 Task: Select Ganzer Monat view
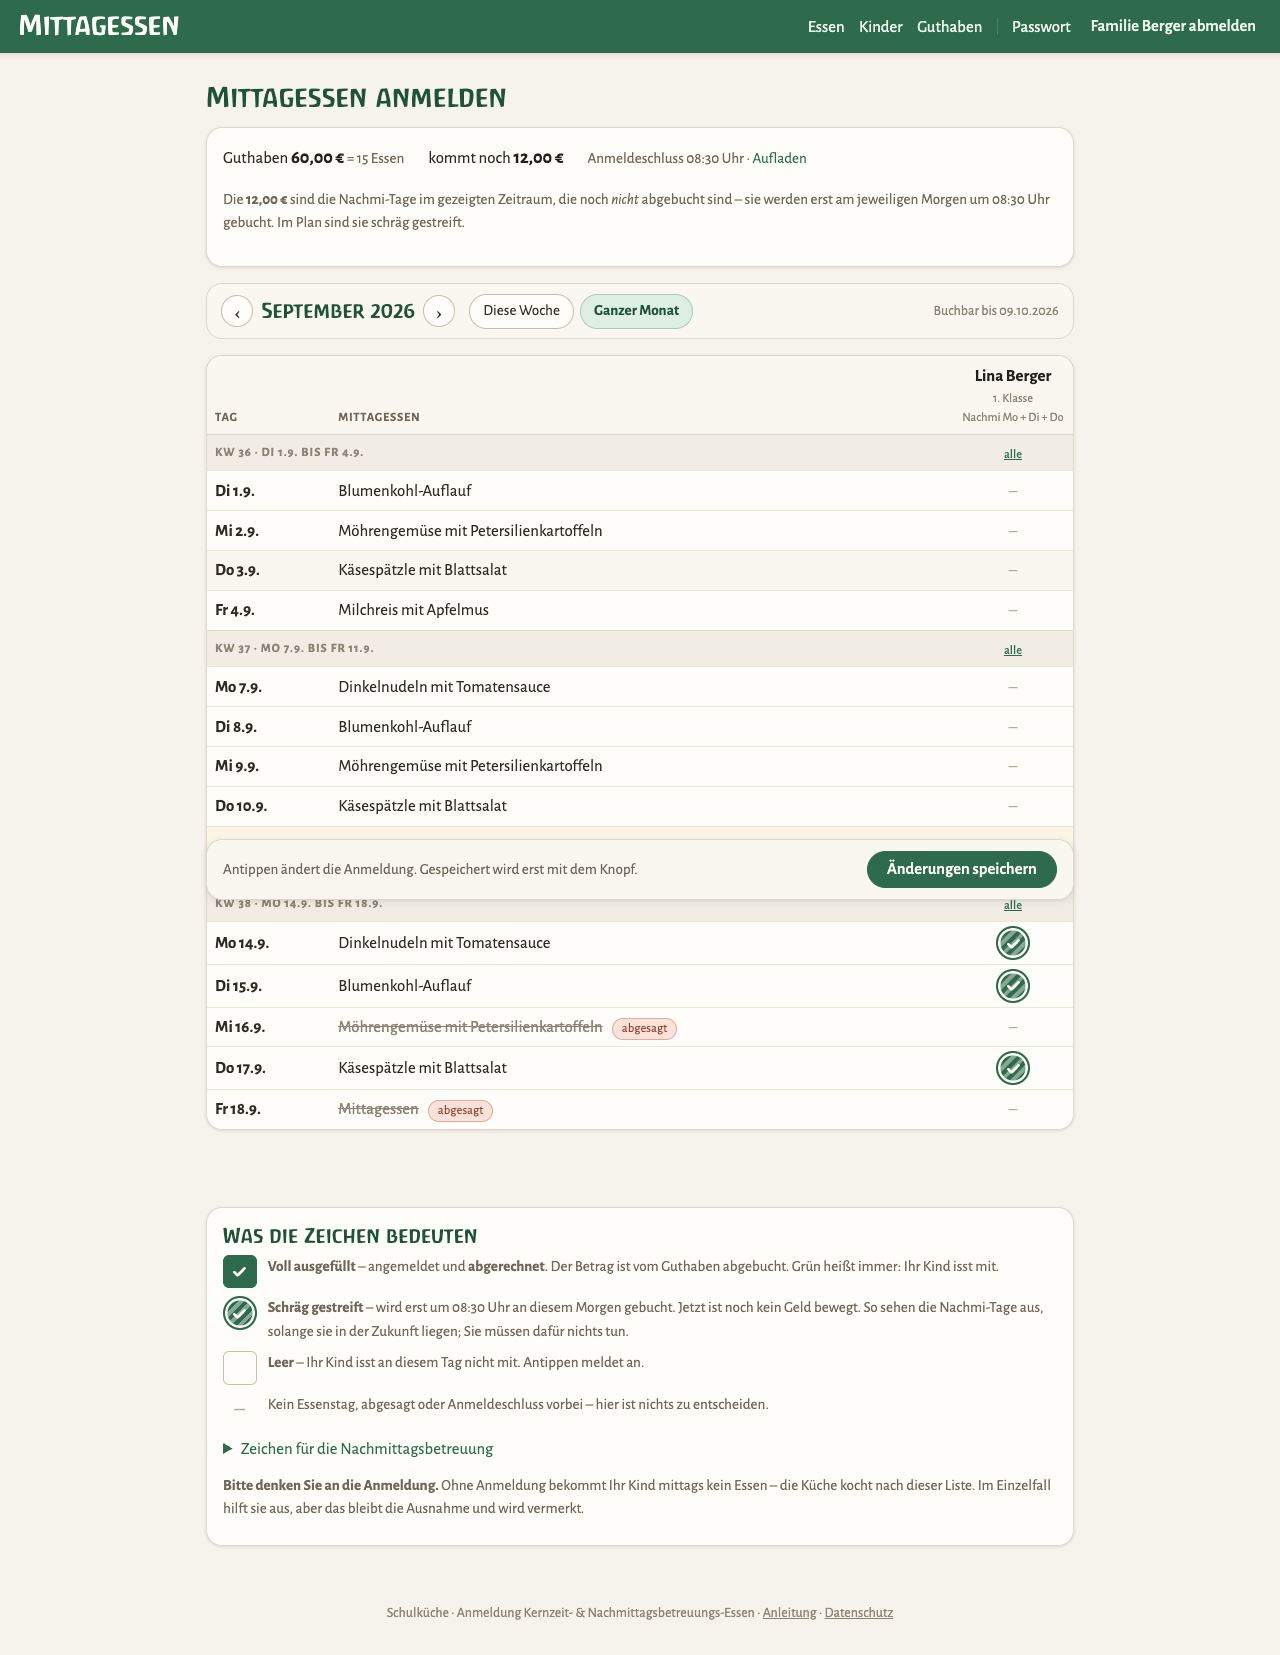click(x=636, y=311)
